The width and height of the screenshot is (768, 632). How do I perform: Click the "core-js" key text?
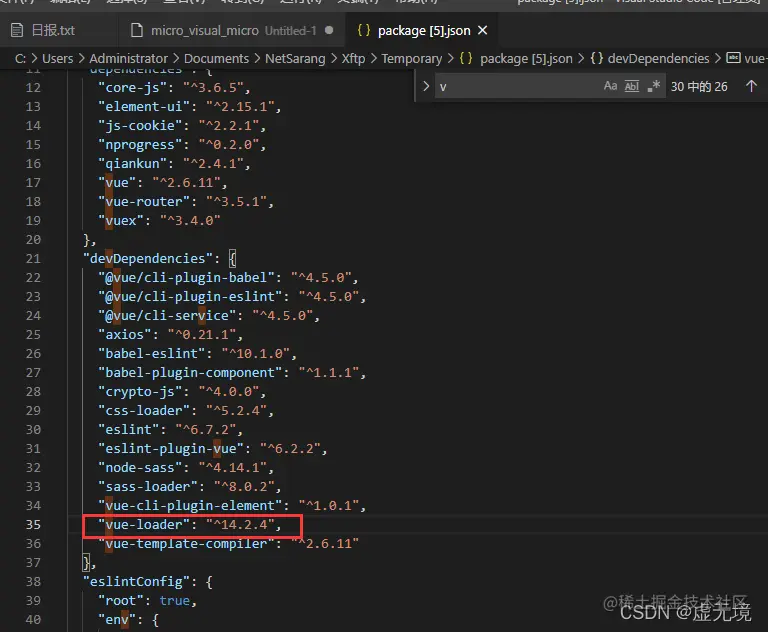click(x=132, y=88)
